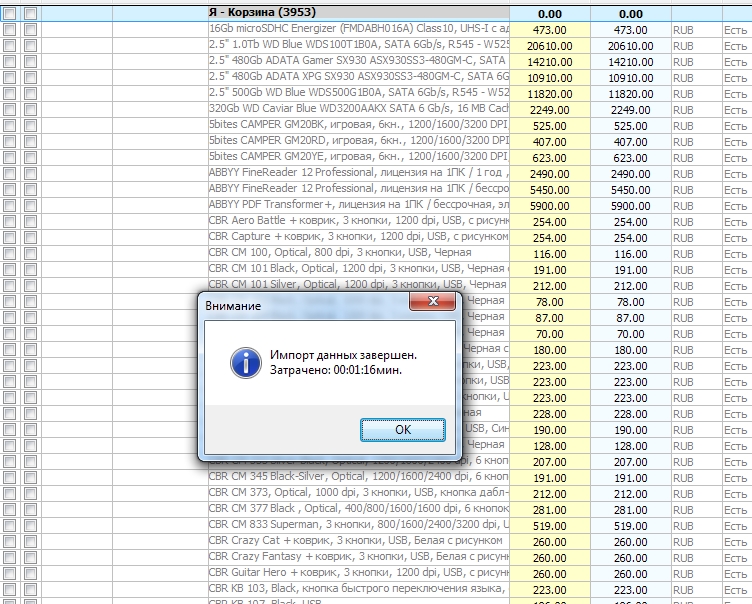Viewport: 752px width, 604px height.
Task: Click yellow-column price 2249.00
Action: click(550, 110)
